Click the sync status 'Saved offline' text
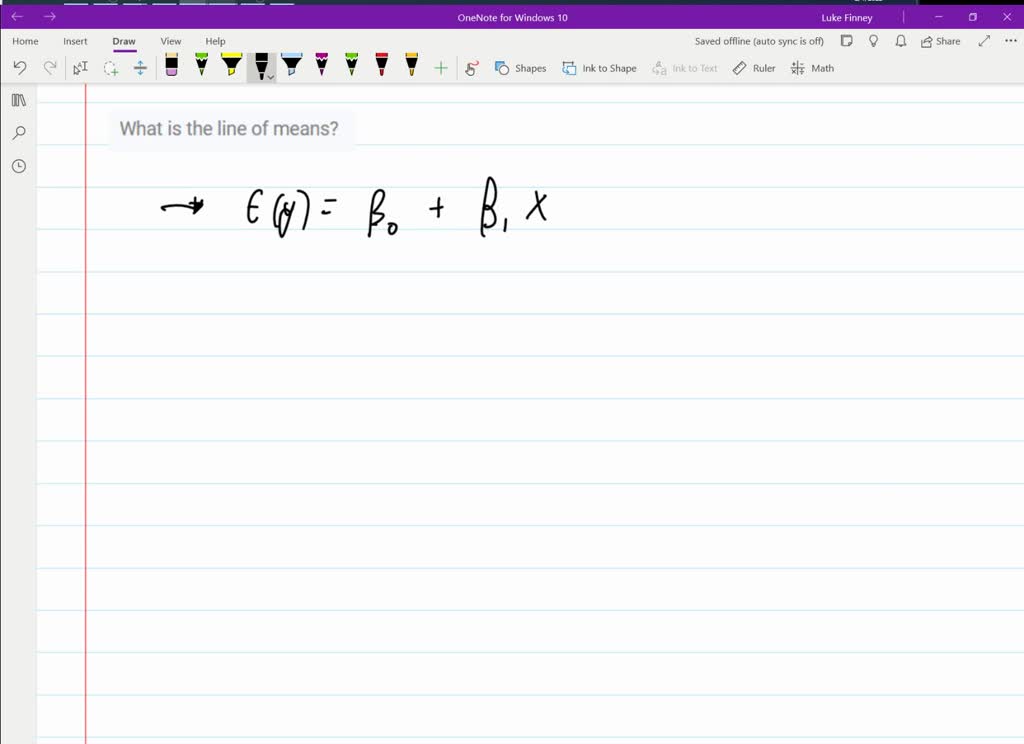1024x744 pixels. pos(759,41)
